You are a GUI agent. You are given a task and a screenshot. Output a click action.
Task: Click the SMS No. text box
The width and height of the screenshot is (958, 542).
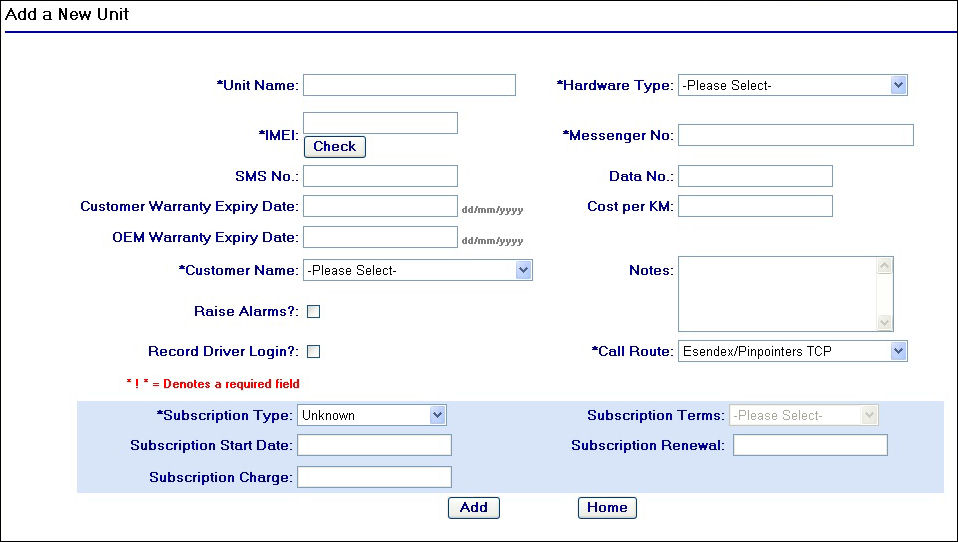380,176
